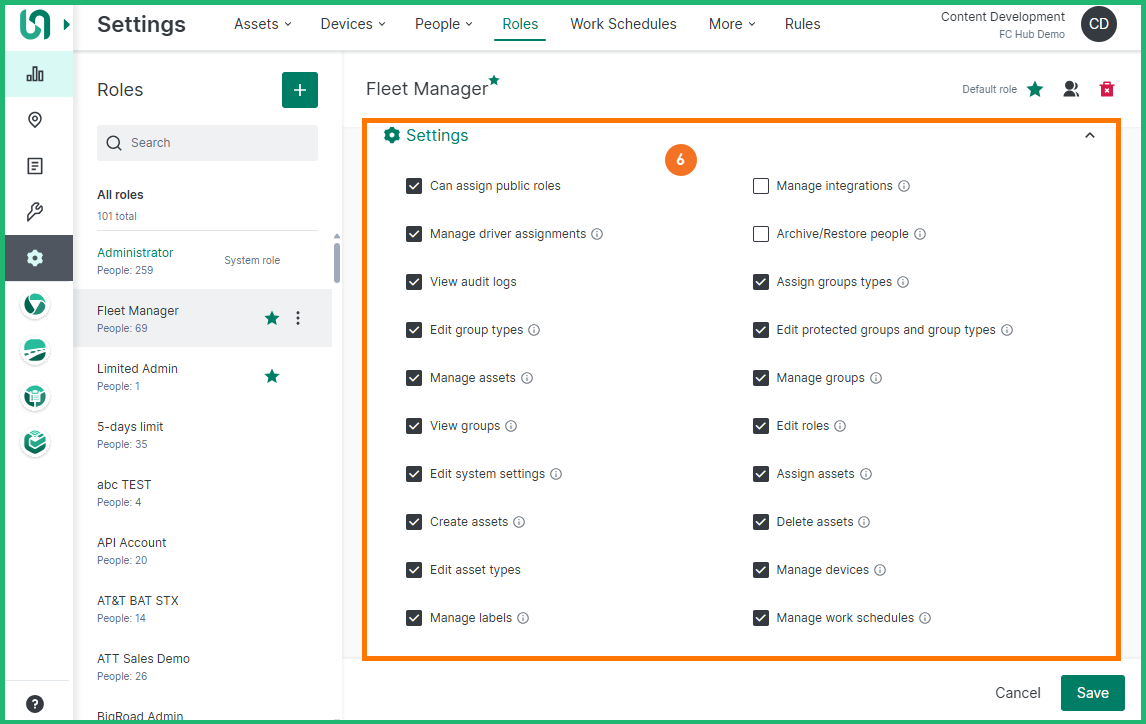Open the three-dot menu for Fleet Manager
Screen dimensions: 1146x724
click(298, 318)
